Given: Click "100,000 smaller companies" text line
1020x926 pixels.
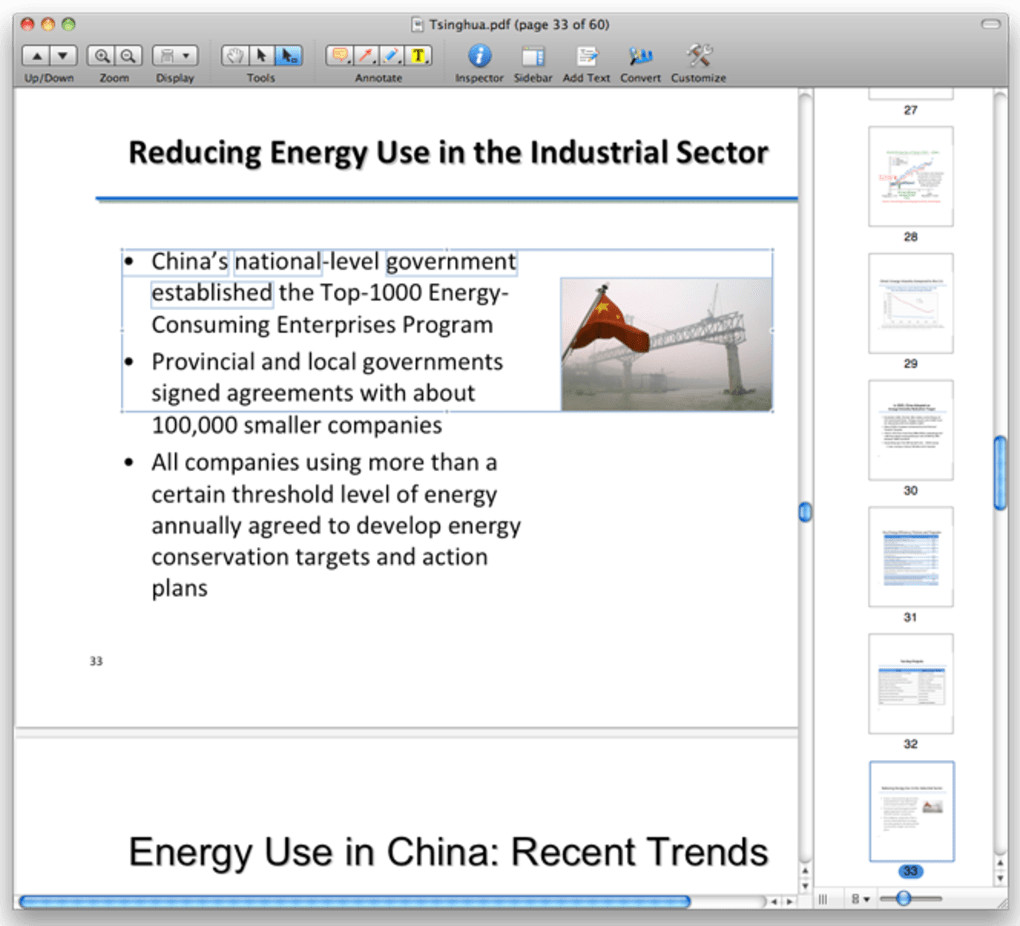Looking at the screenshot, I should [x=297, y=425].
